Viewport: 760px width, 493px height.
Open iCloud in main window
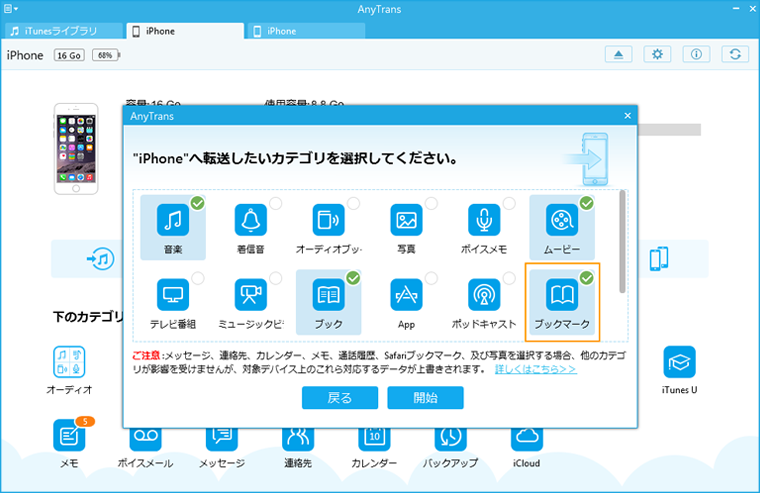coord(526,439)
